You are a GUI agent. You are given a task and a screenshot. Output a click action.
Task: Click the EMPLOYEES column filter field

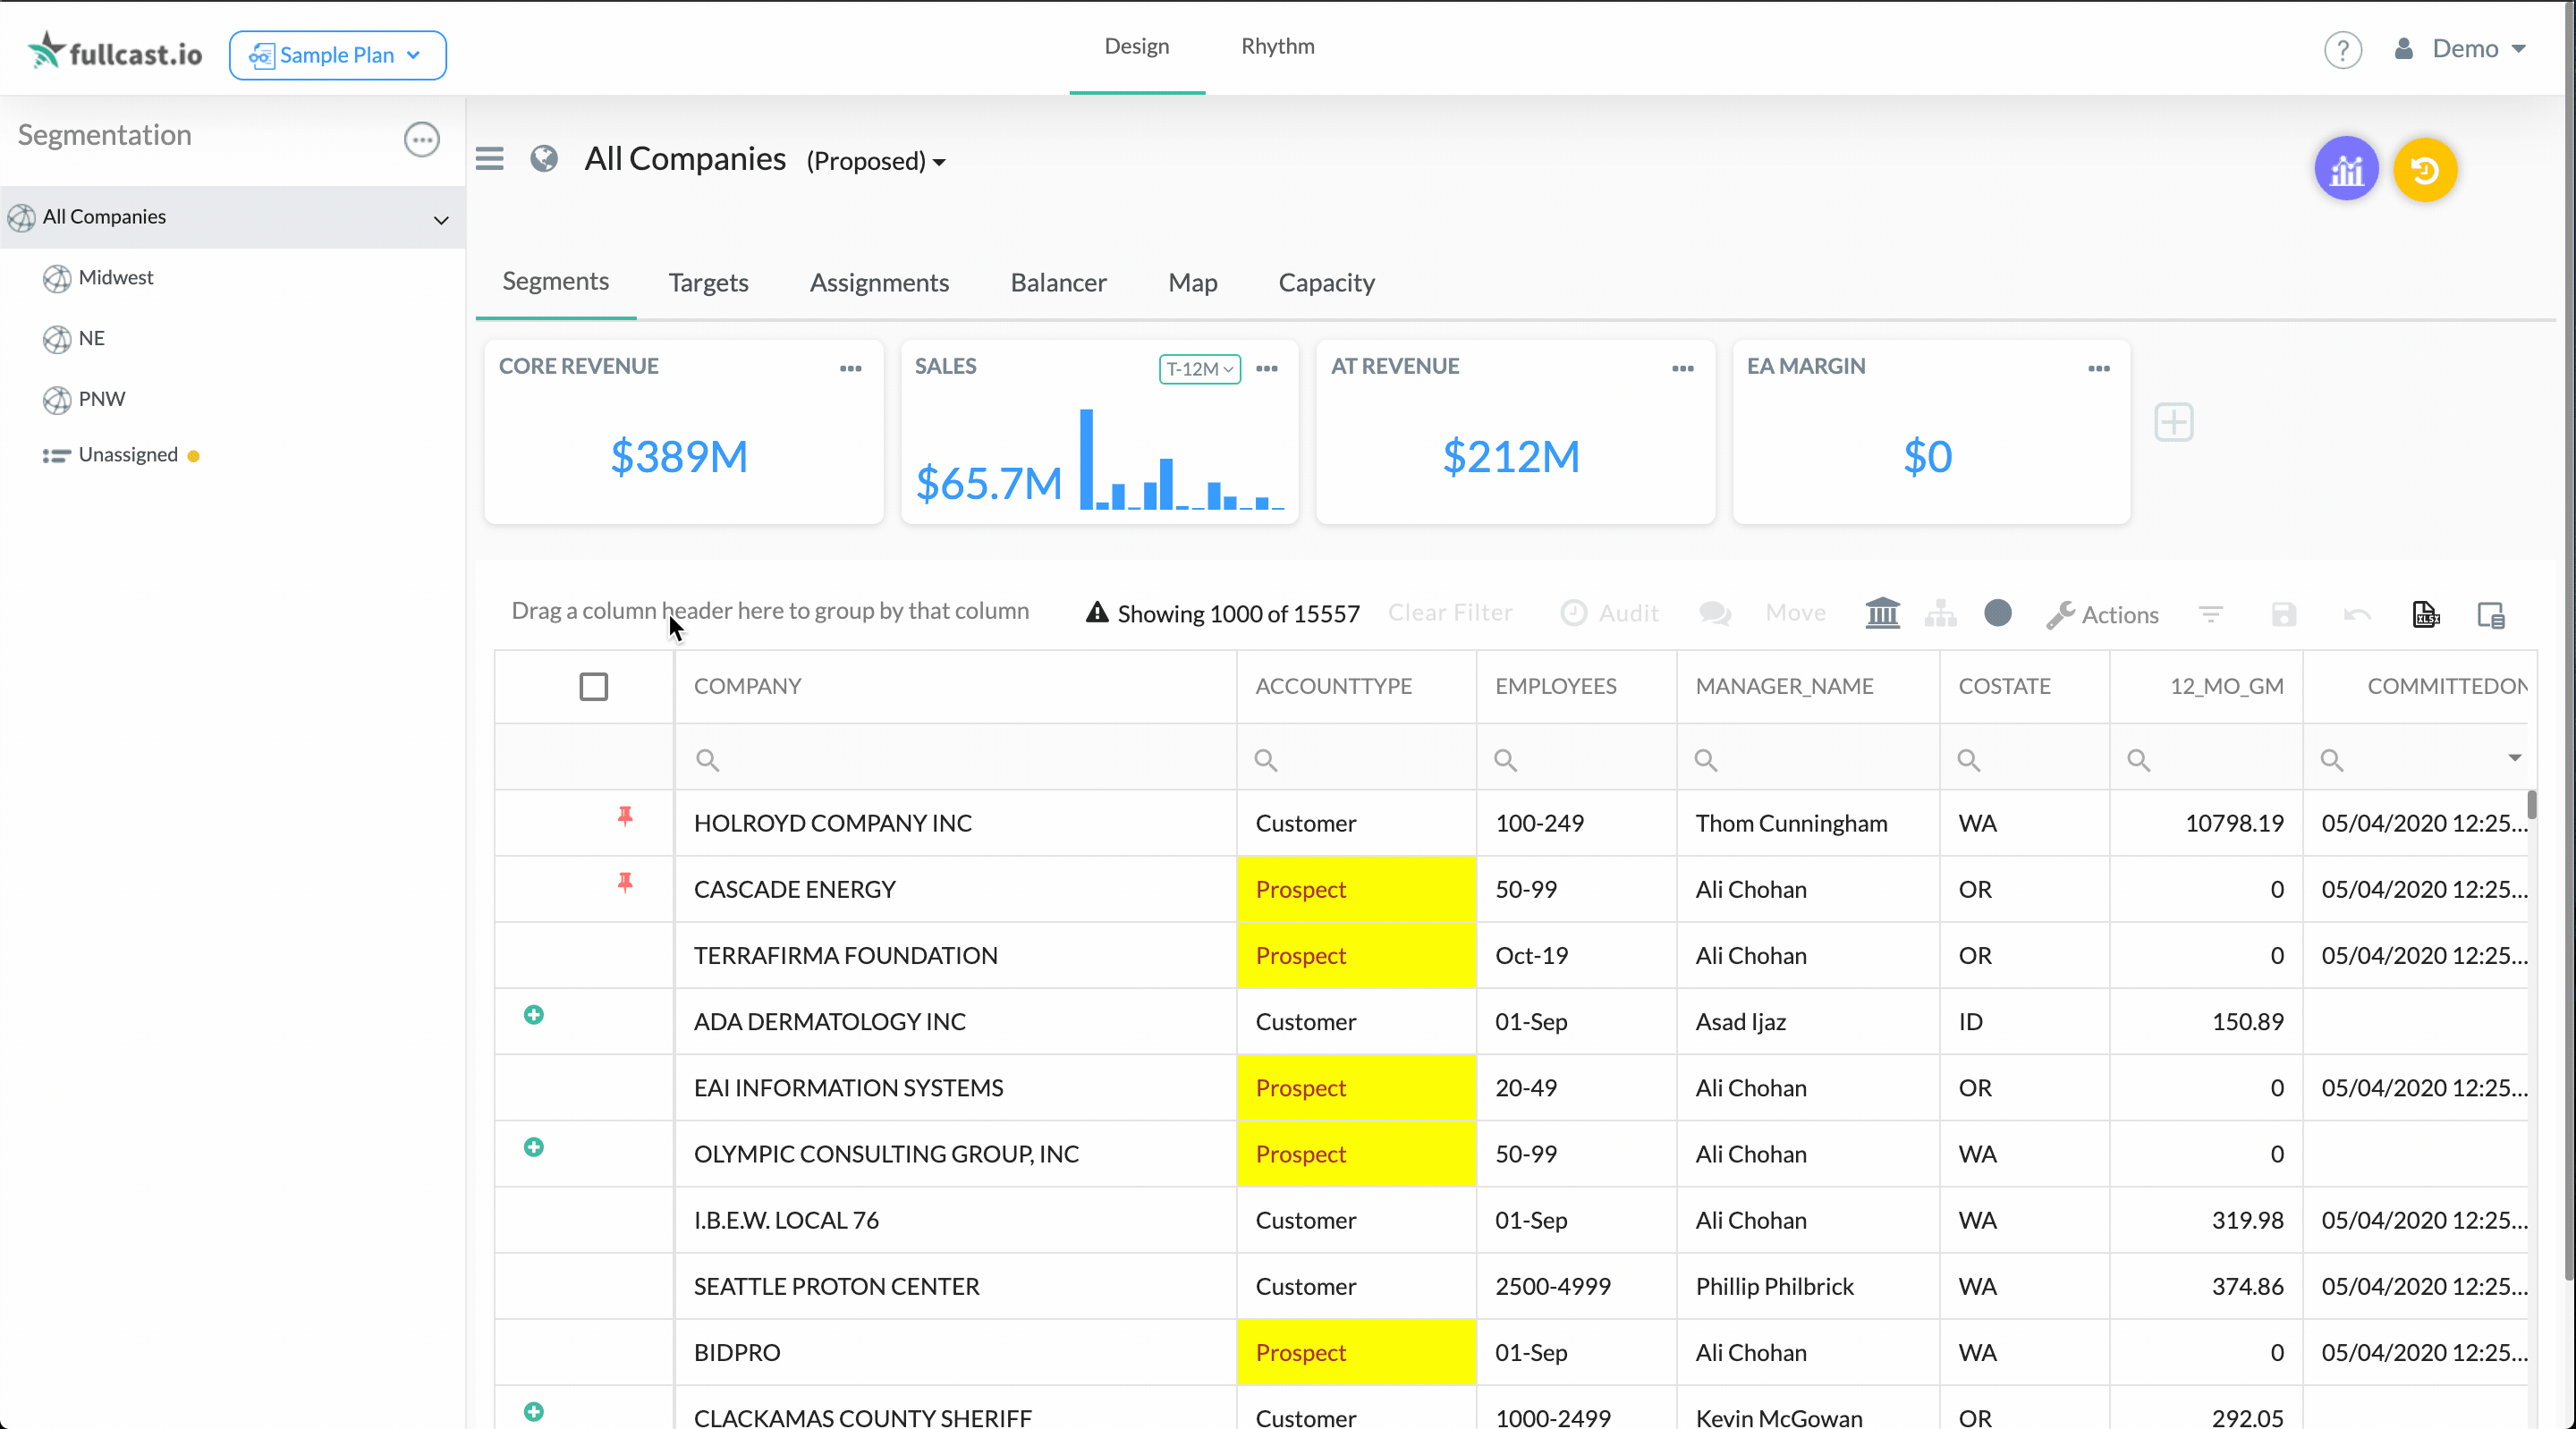click(x=1576, y=759)
